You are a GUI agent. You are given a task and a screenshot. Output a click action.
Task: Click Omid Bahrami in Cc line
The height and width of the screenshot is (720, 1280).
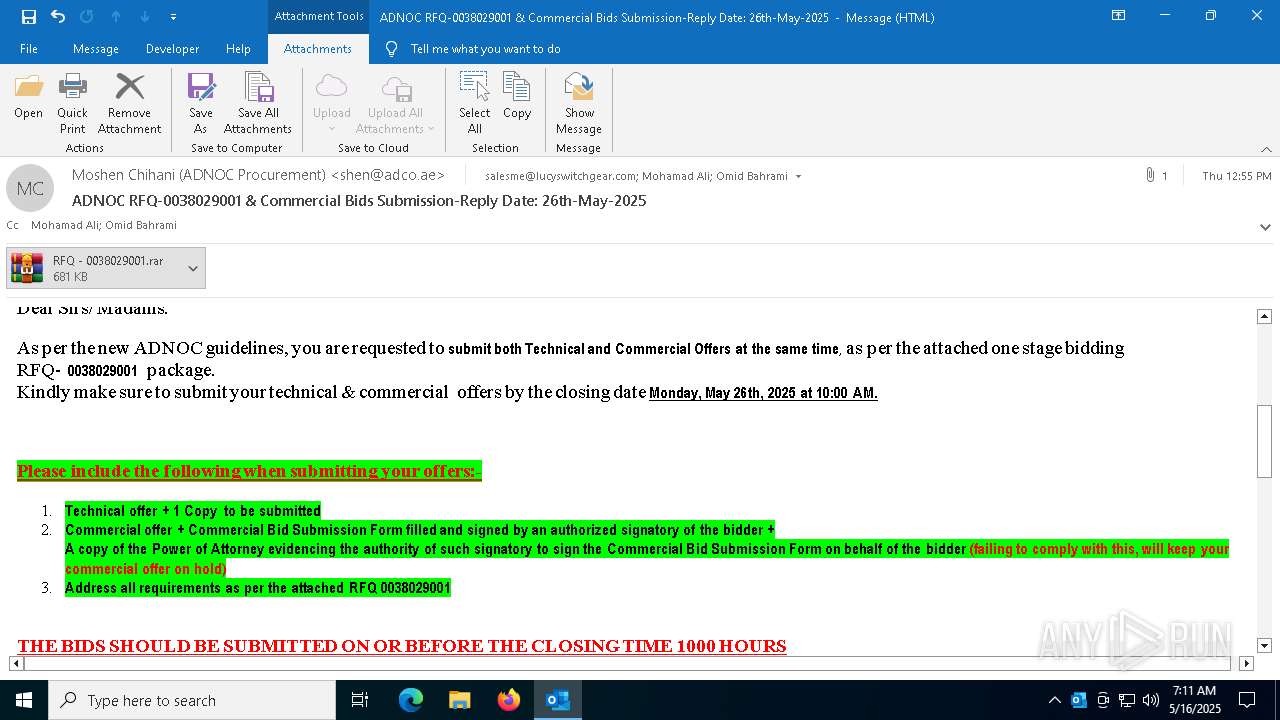coord(140,225)
